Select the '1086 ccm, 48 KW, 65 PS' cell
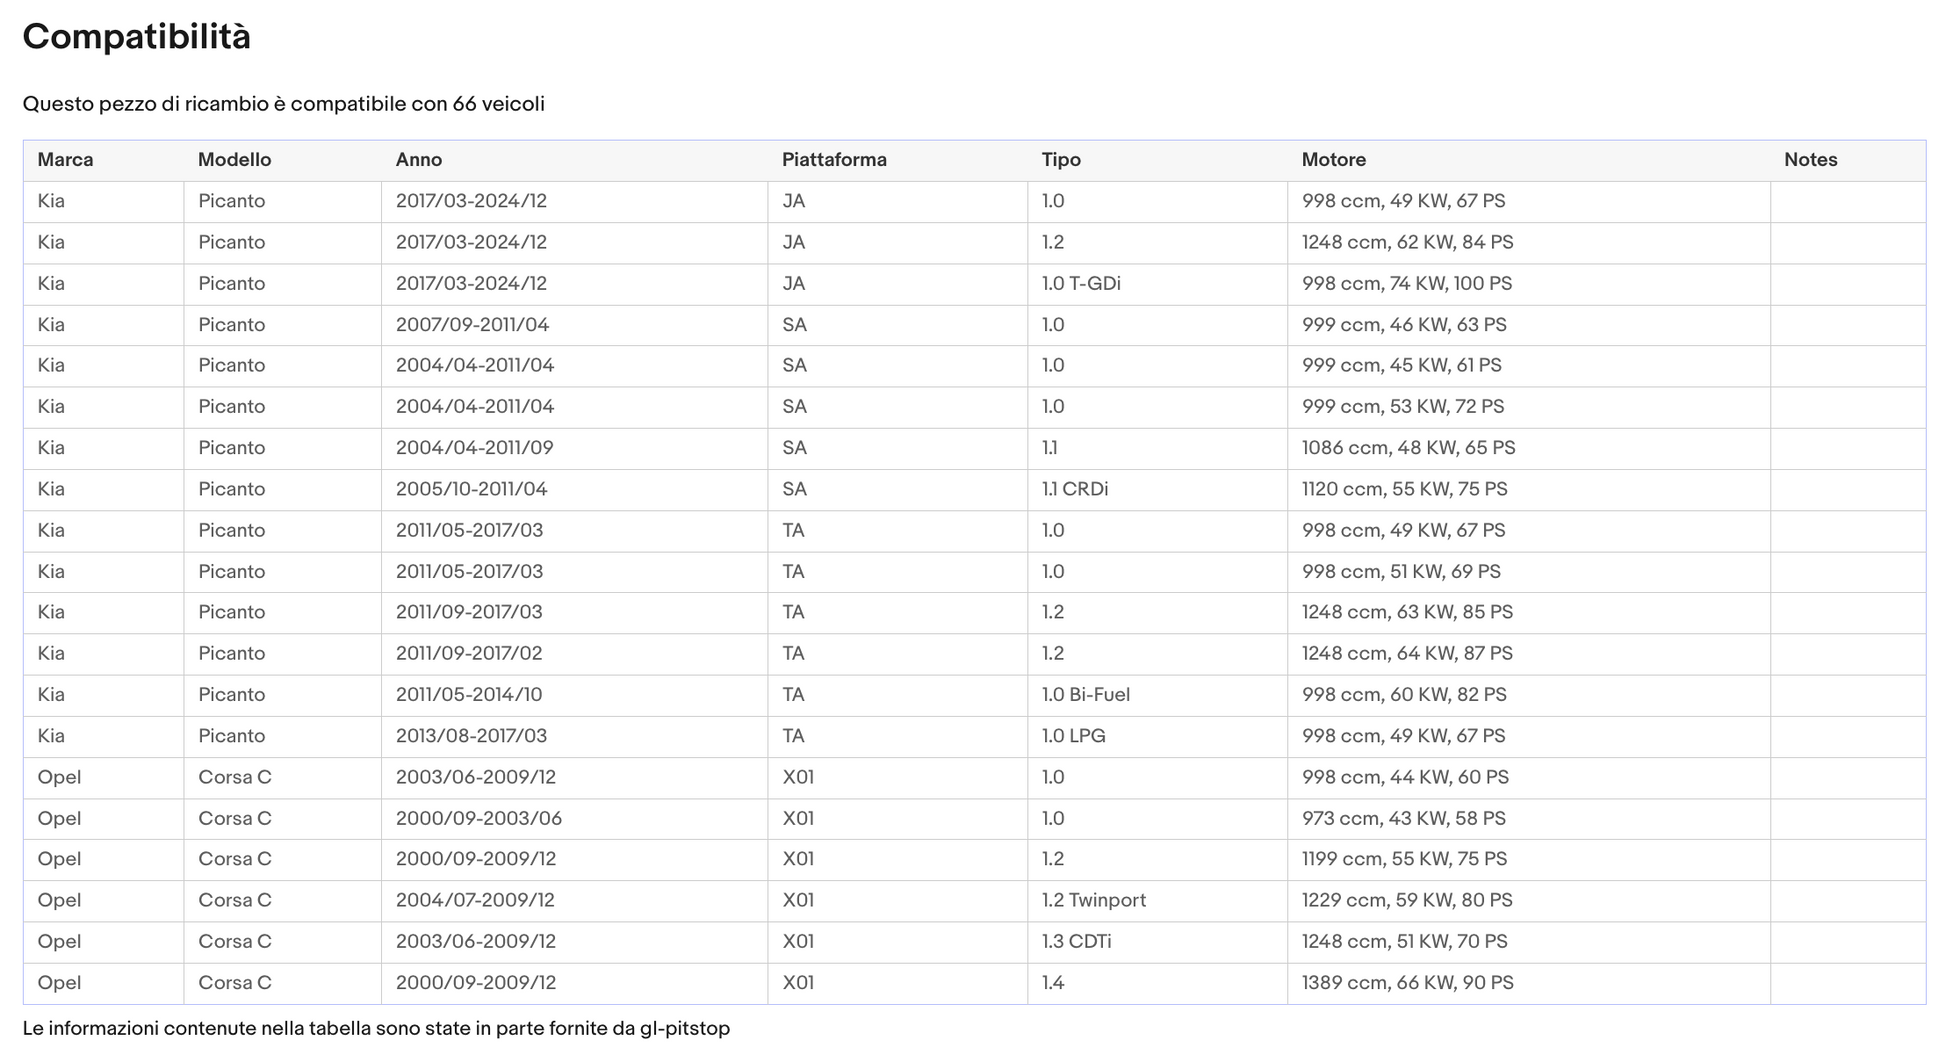 1529,448
